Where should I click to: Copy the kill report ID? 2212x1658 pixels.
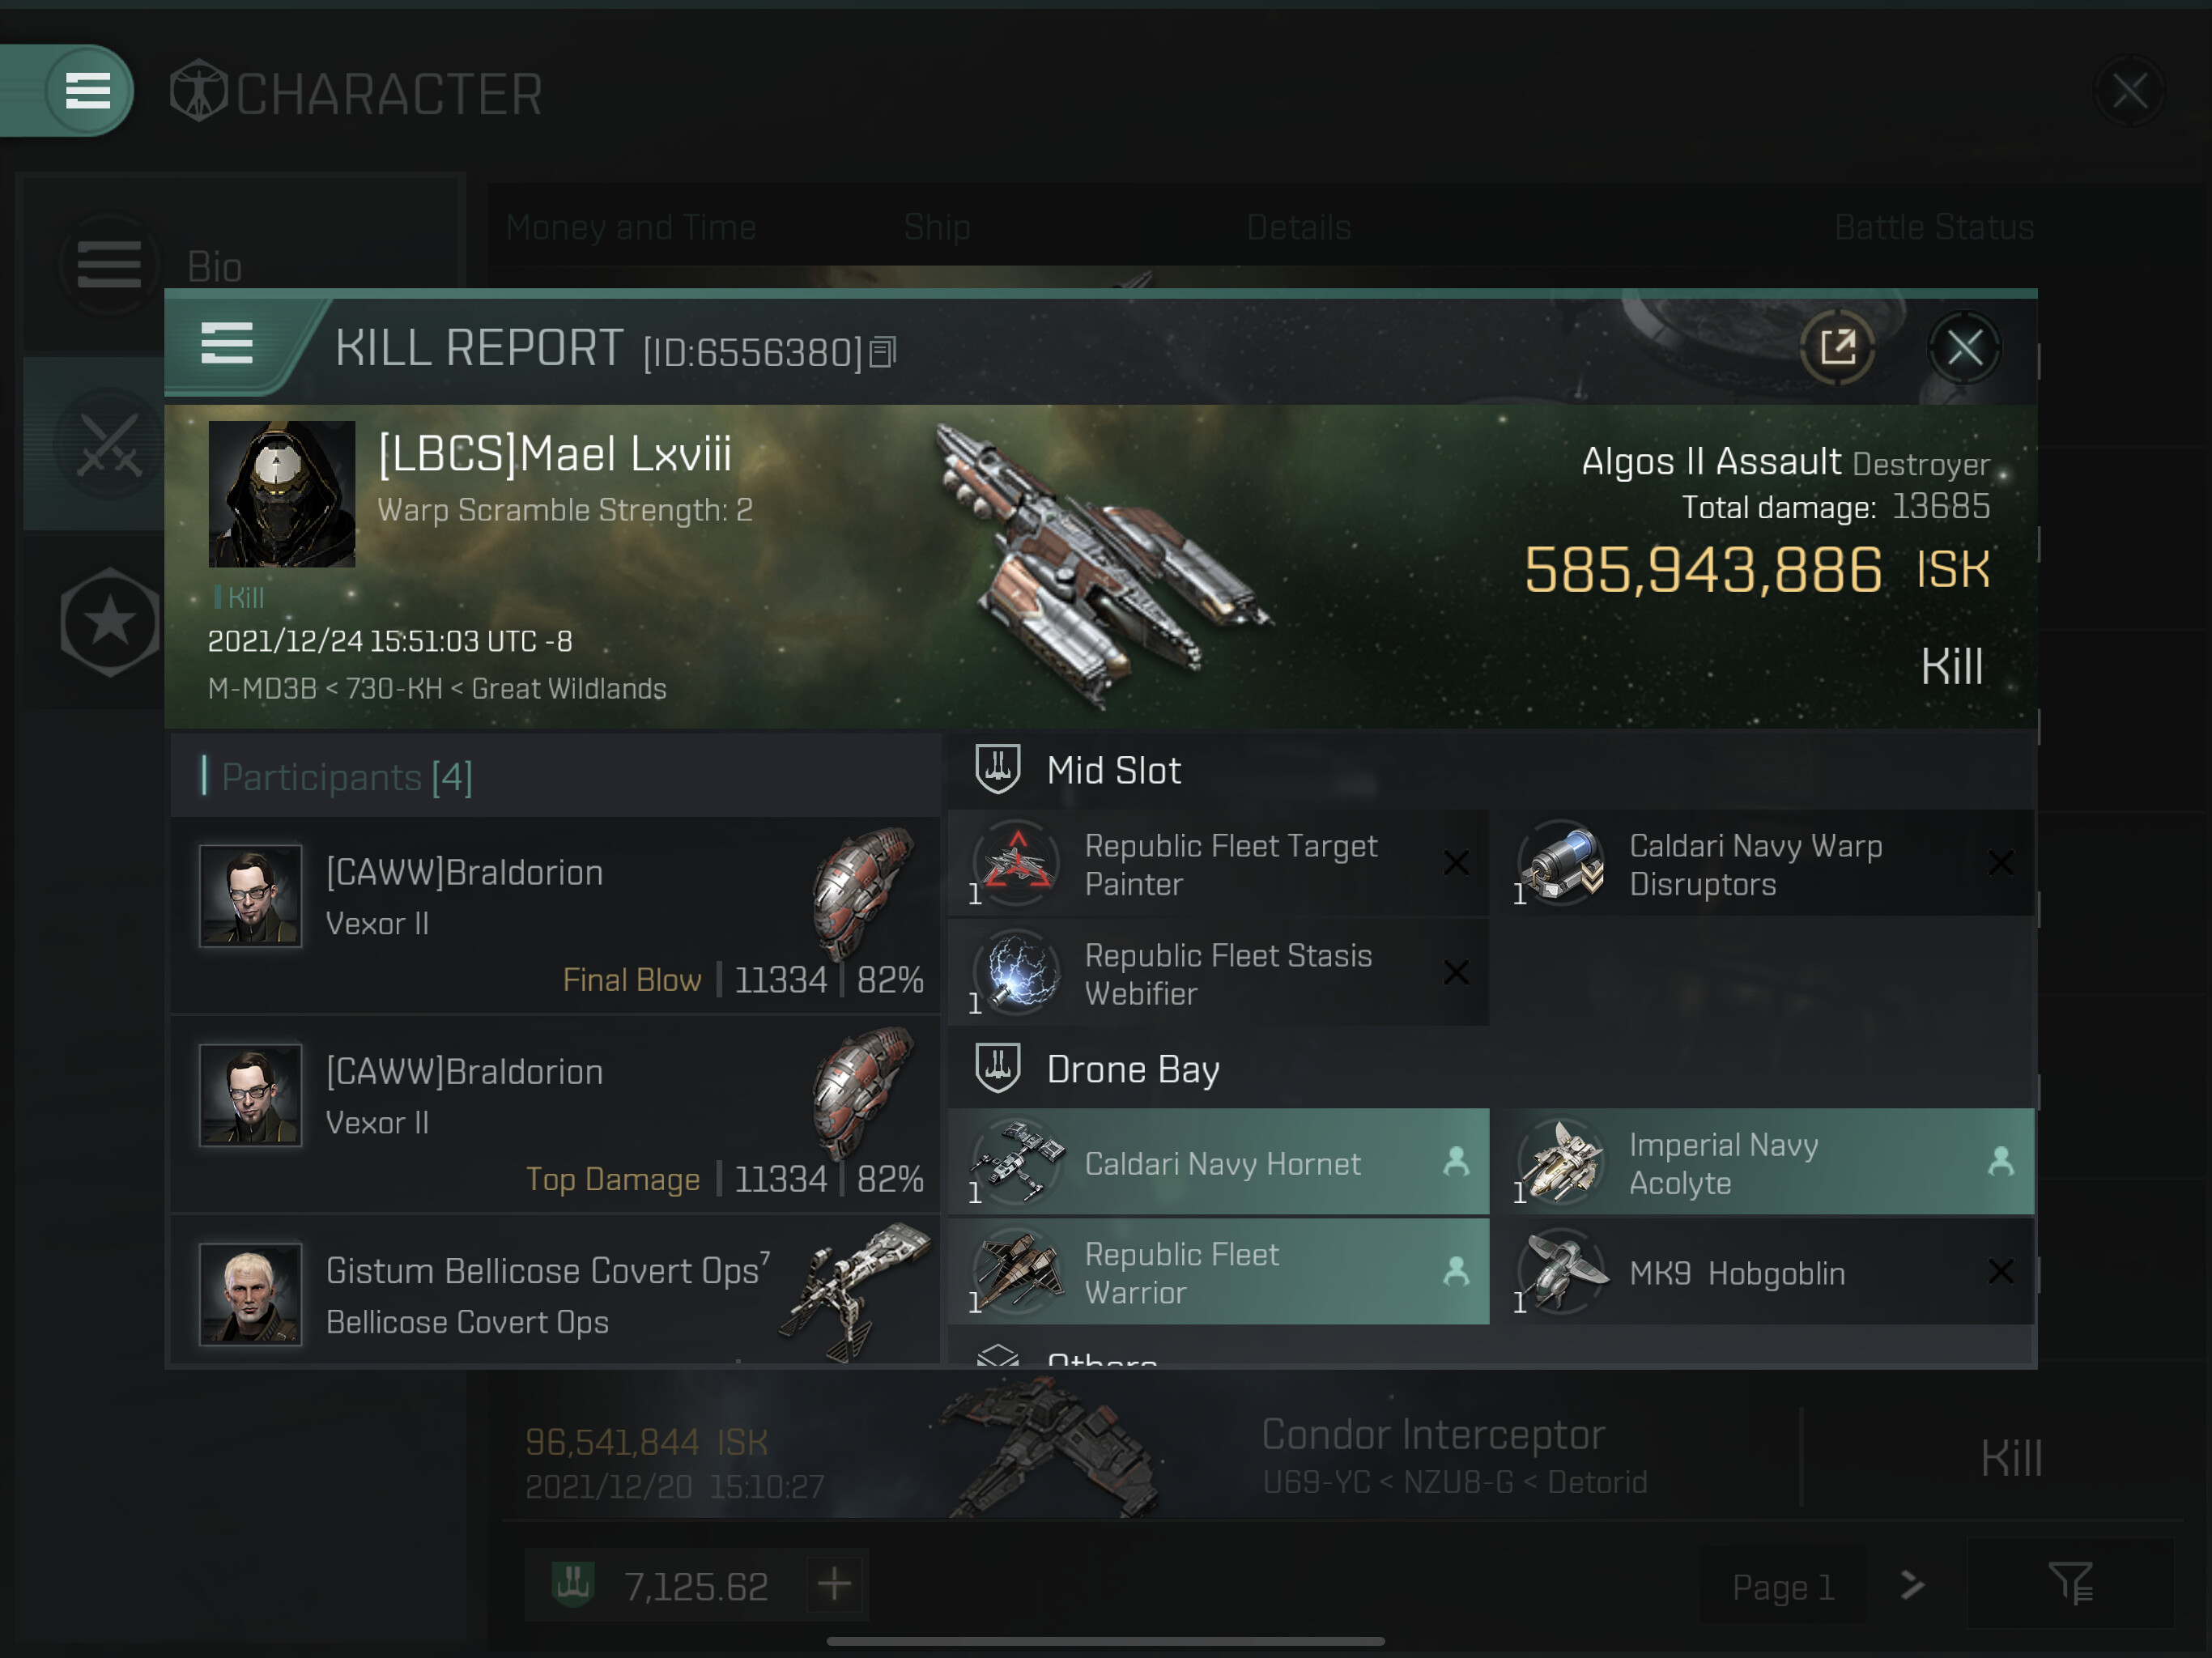pyautogui.click(x=882, y=352)
